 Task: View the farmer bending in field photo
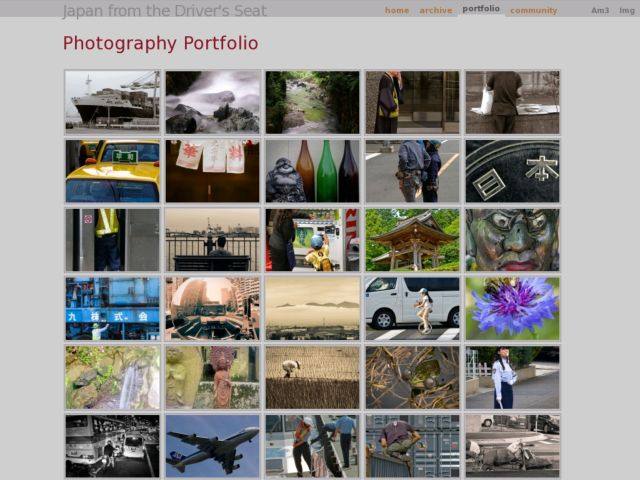coord(313,378)
